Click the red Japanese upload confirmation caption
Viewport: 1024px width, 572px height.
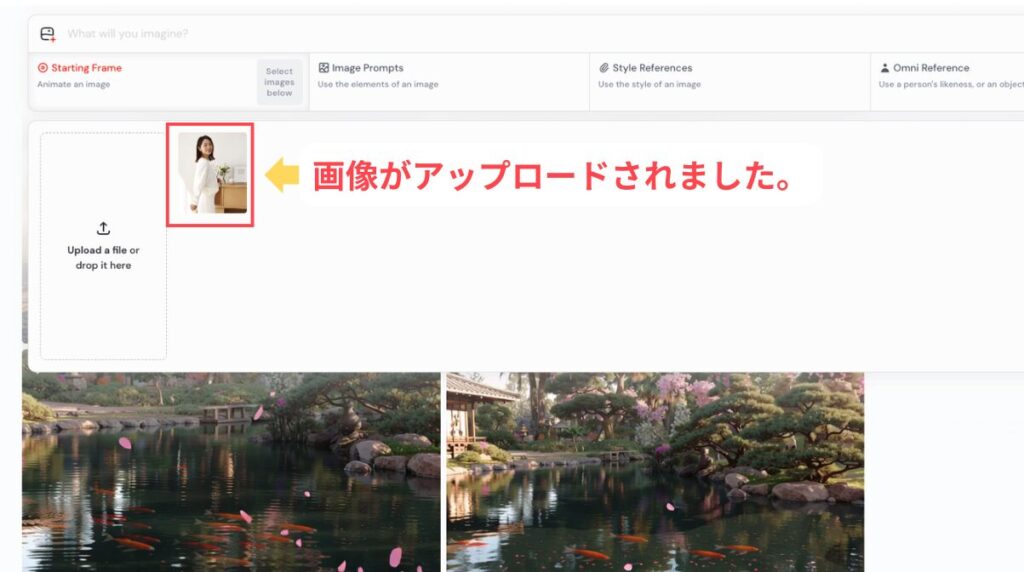[552, 176]
